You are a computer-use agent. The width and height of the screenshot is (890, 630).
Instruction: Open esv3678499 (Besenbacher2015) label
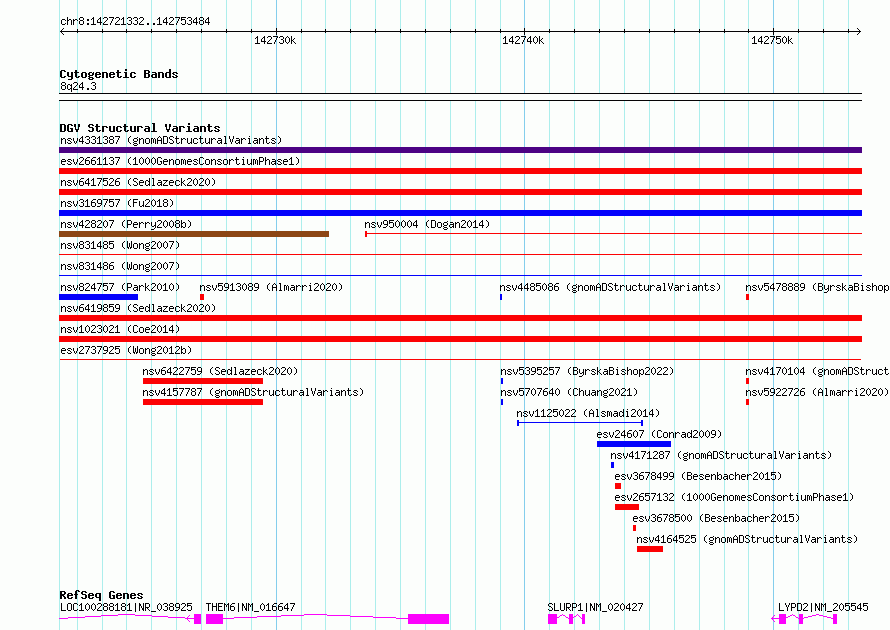(698, 476)
